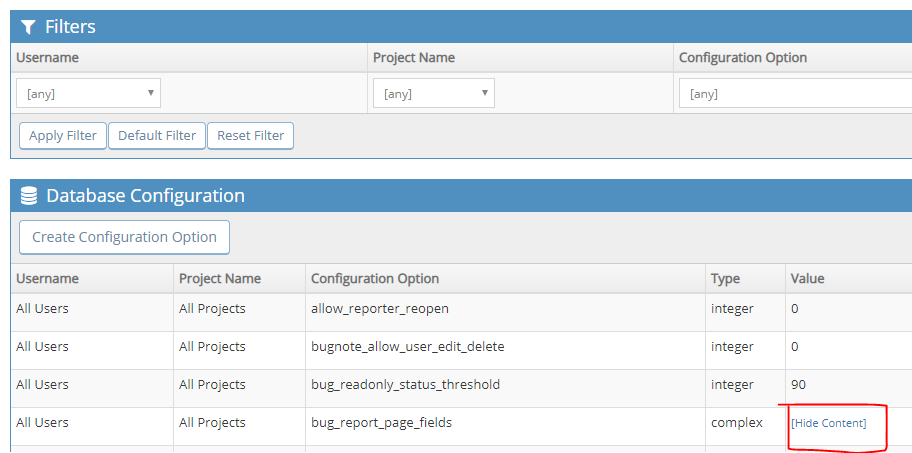Viewport: 912px width, 453px height.
Task: Click the table's Project Name column header
Action: pos(220,279)
